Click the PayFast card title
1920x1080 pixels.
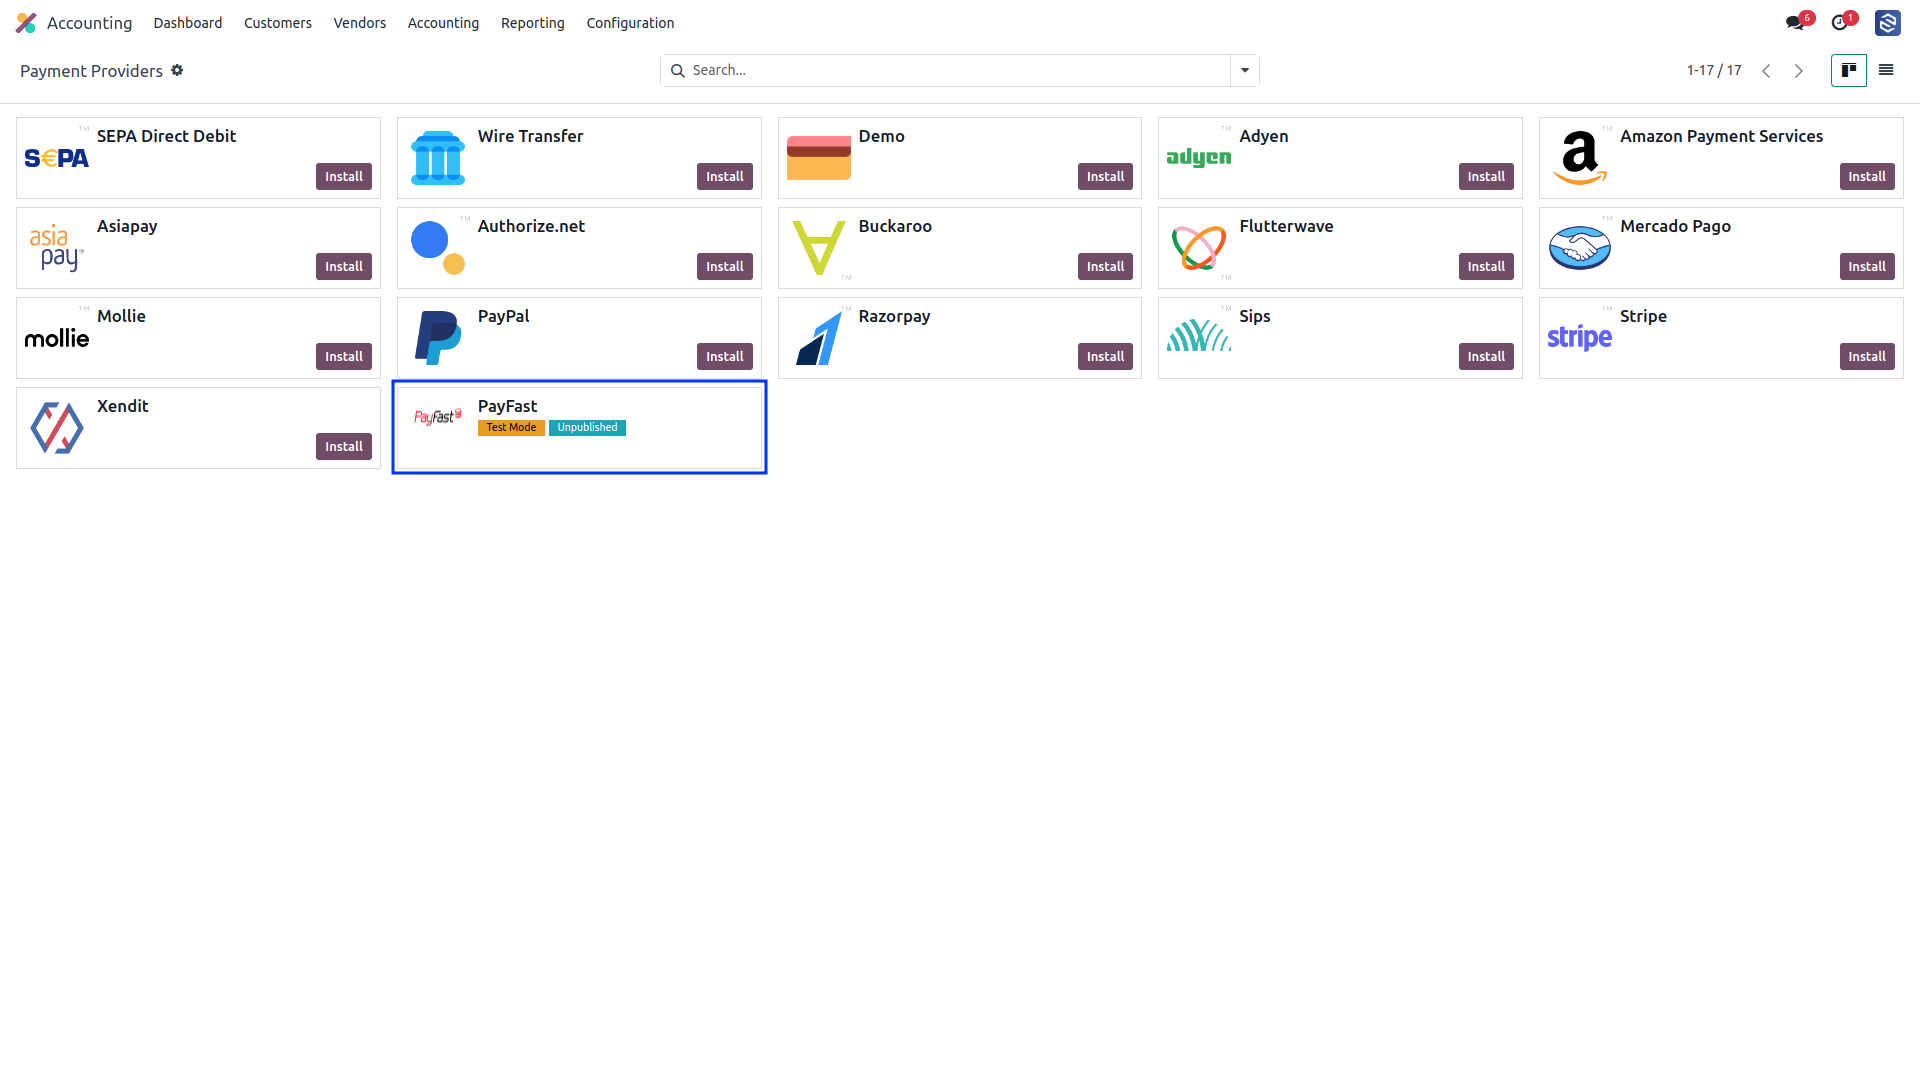pyautogui.click(x=507, y=406)
